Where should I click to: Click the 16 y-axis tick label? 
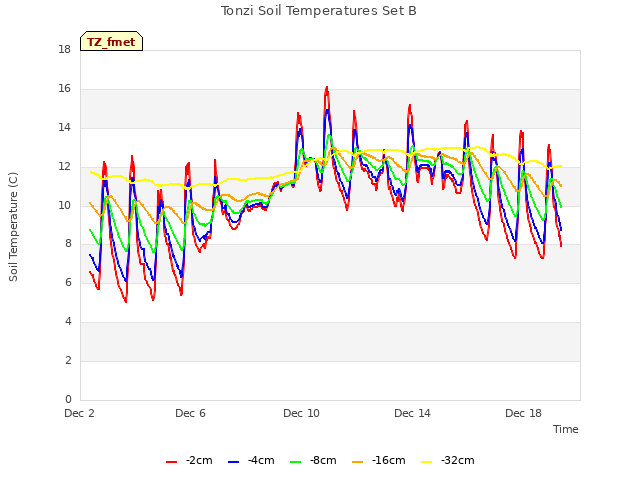point(64,89)
